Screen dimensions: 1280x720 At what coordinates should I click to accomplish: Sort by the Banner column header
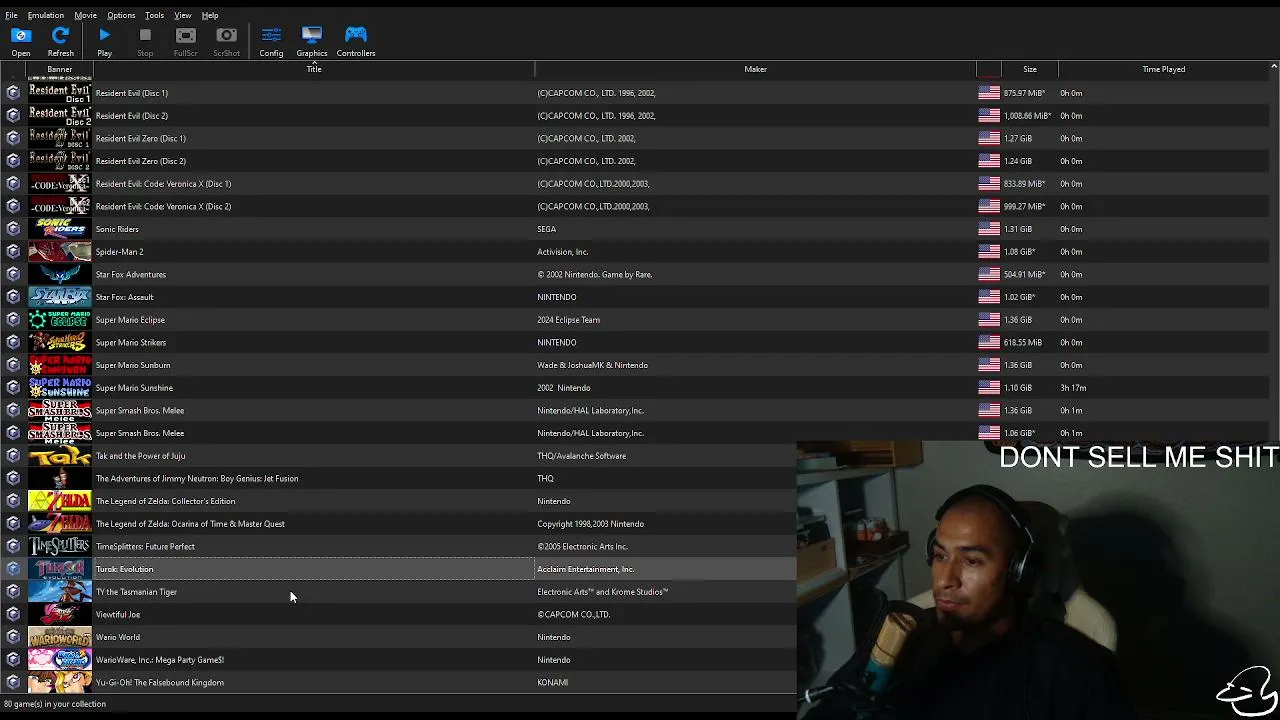tap(59, 69)
